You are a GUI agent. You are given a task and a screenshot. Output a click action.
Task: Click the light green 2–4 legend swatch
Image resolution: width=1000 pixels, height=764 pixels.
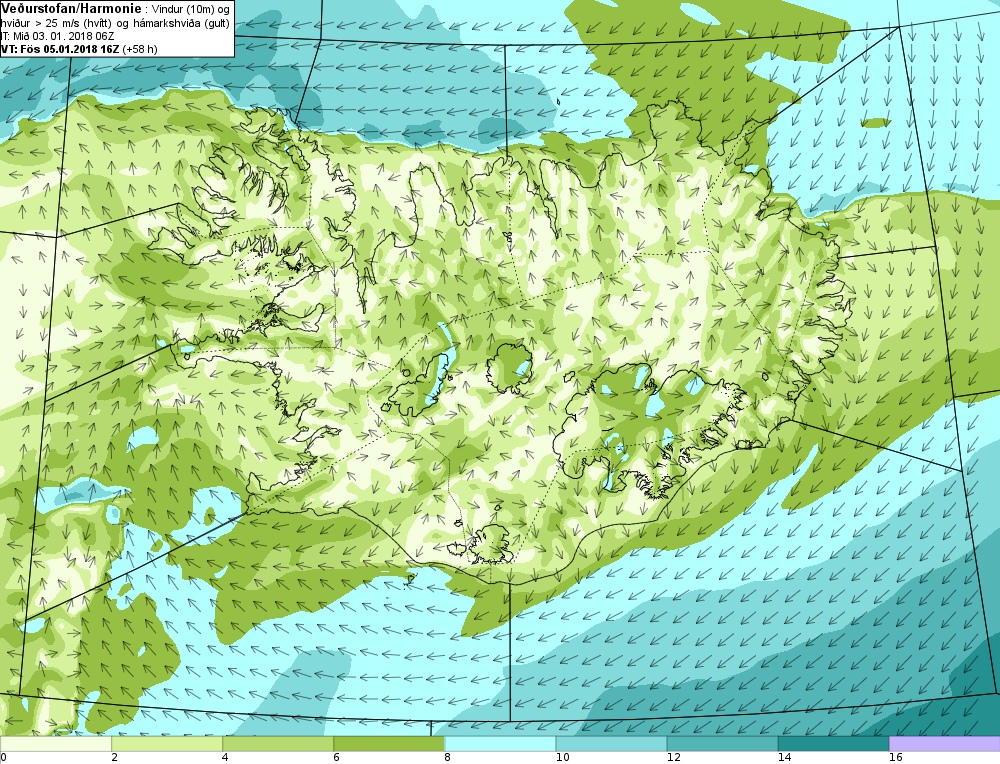coord(166,744)
